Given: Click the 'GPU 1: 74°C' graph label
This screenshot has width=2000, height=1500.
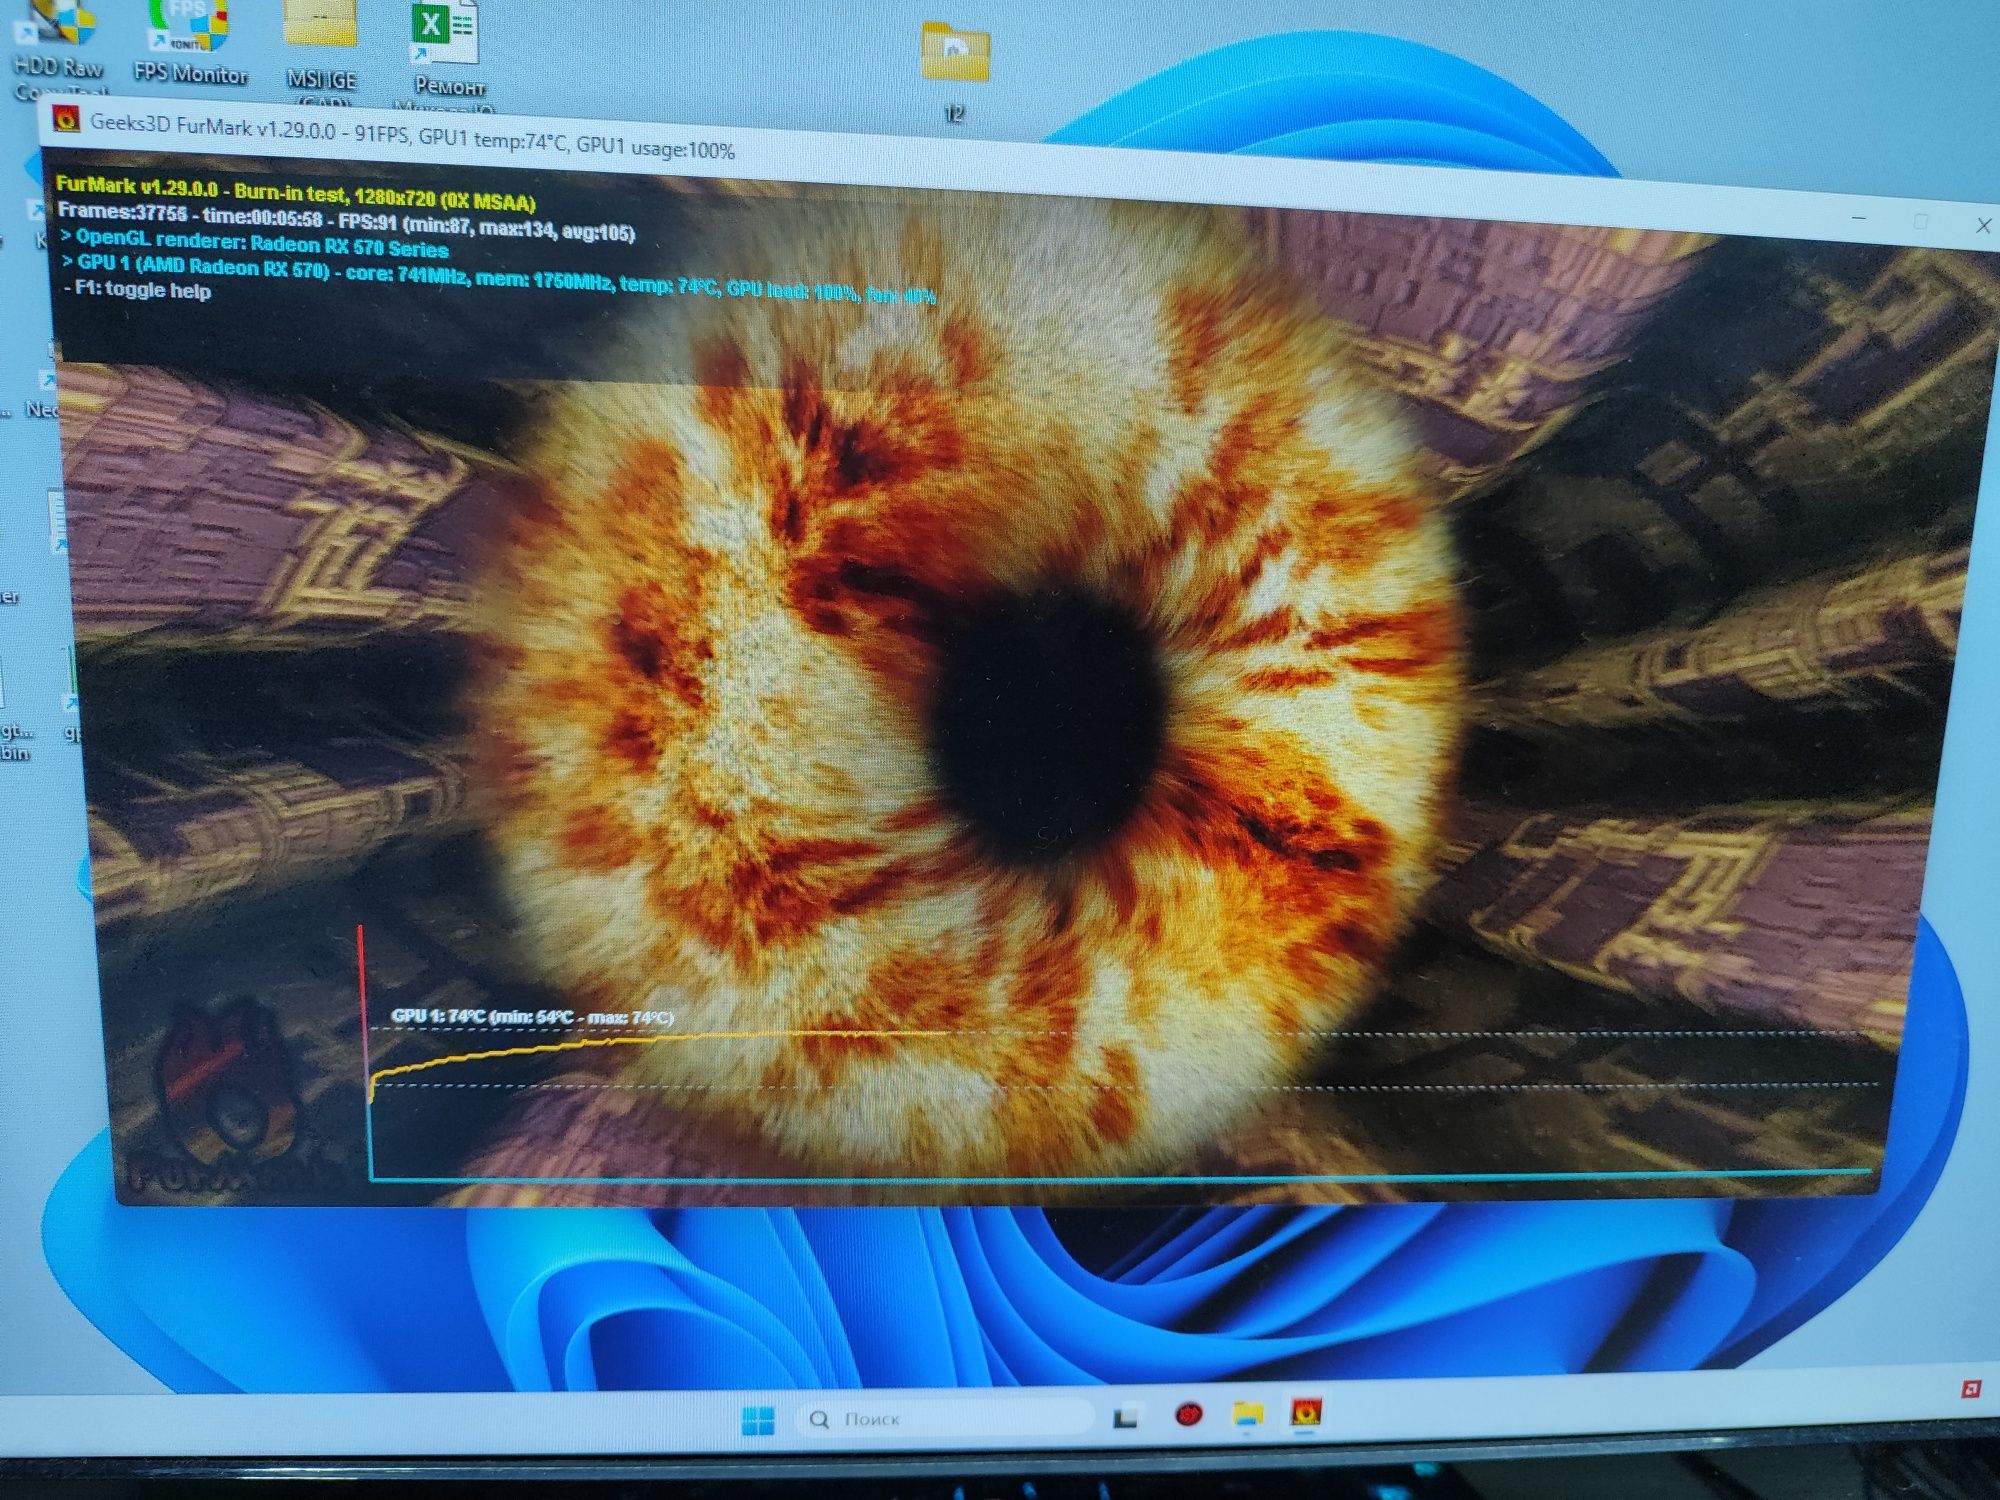Looking at the screenshot, I should [532, 1016].
